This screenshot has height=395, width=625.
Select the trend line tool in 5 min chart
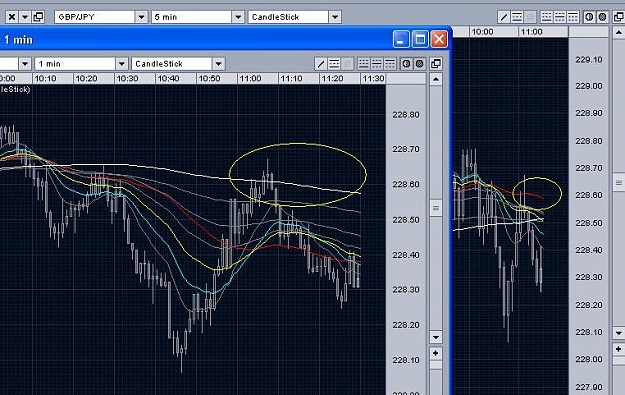click(x=504, y=17)
